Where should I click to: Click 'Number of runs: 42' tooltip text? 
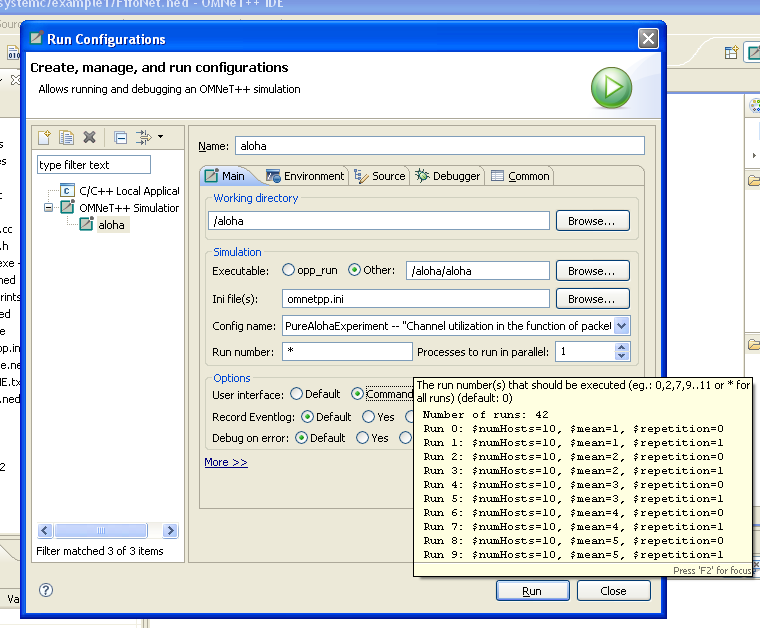(x=485, y=414)
